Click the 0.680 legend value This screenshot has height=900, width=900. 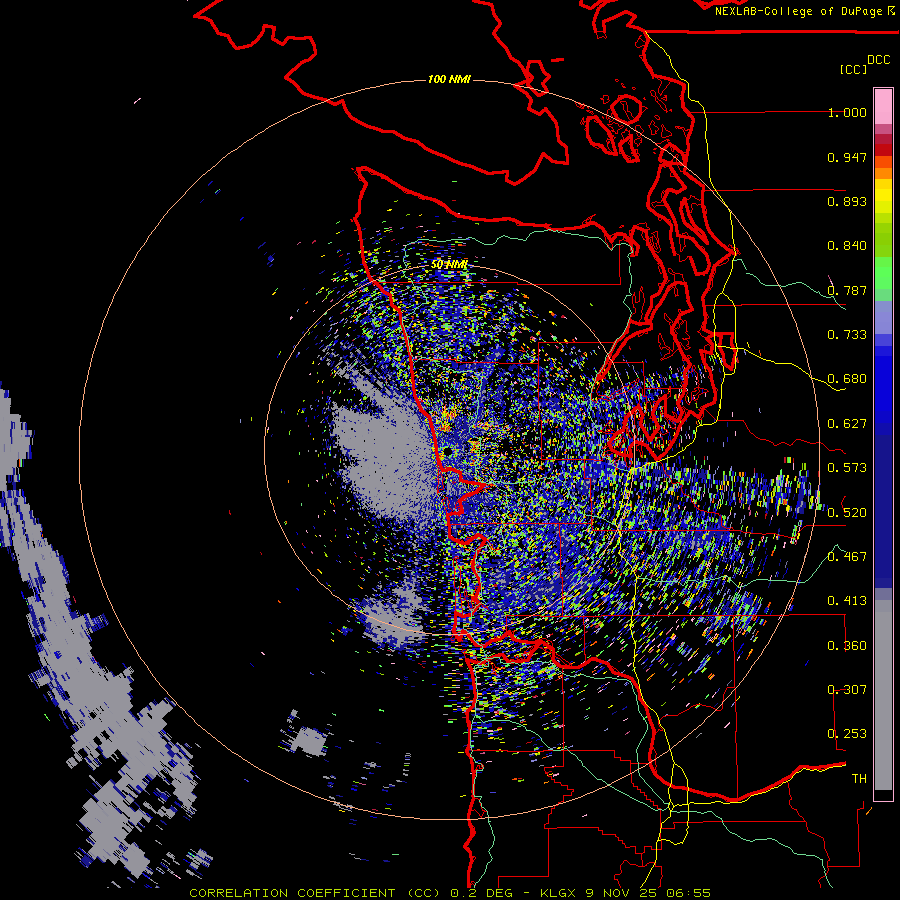click(x=847, y=379)
